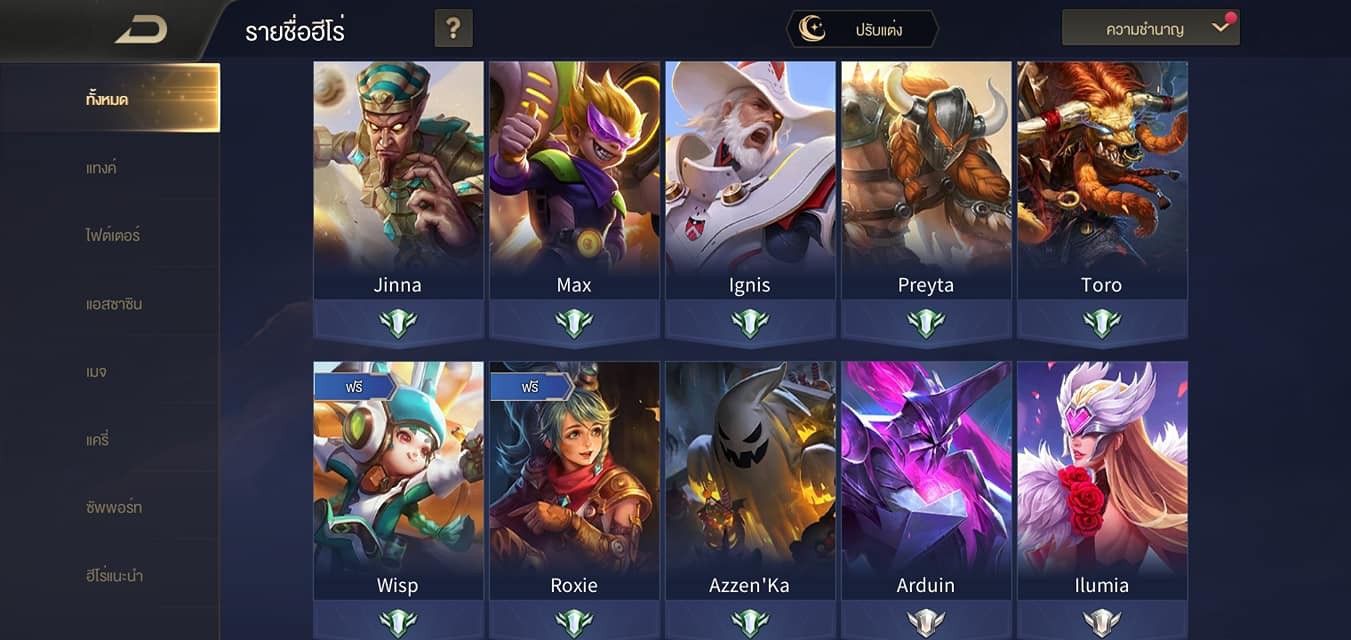Viewport: 1351px width, 640px height.
Task: Click the back arrow icon
Action: click(141, 30)
